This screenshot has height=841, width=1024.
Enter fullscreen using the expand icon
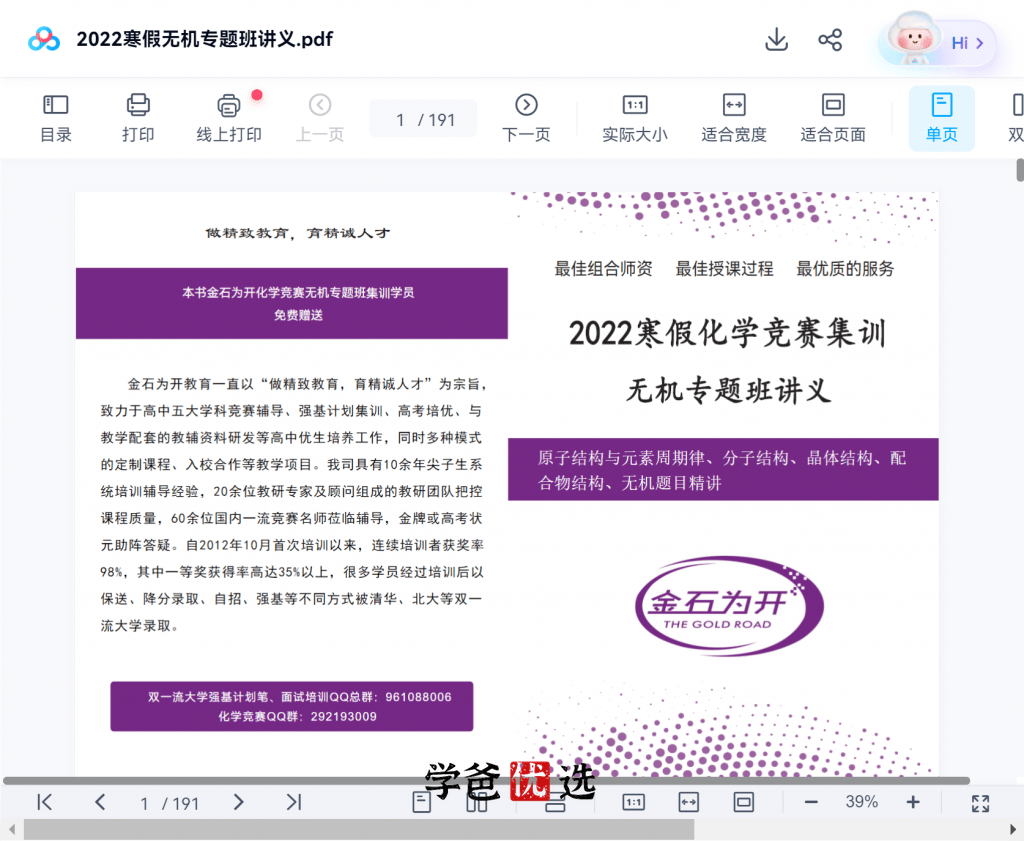[980, 803]
